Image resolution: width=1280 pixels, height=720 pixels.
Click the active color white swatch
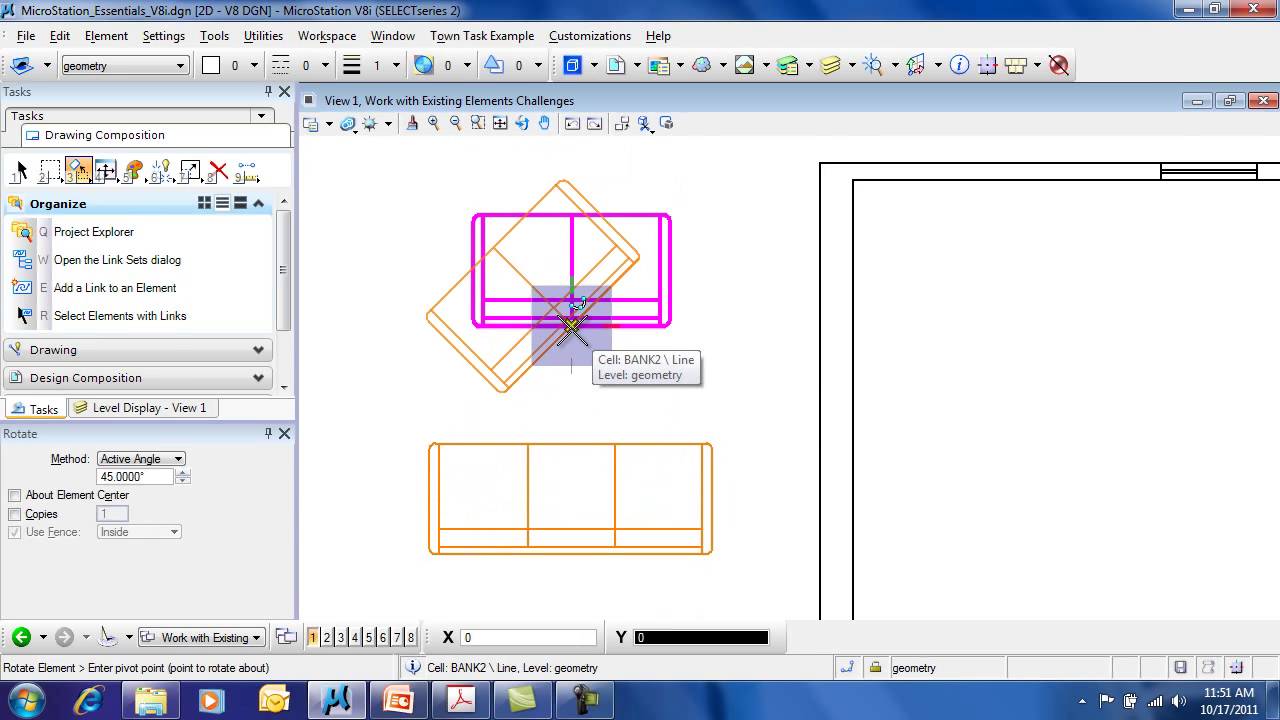[211, 65]
